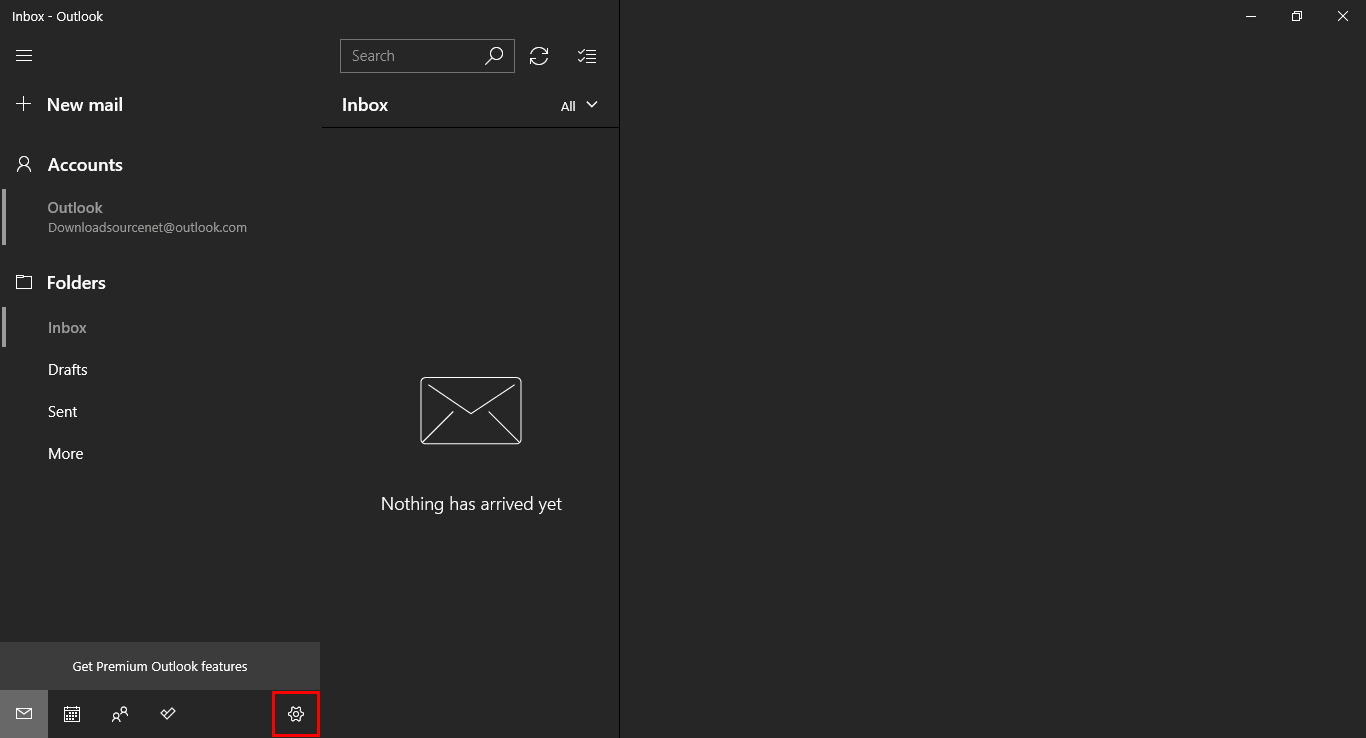1366x738 pixels.
Task: Open Settings gear icon
Action: 296,714
